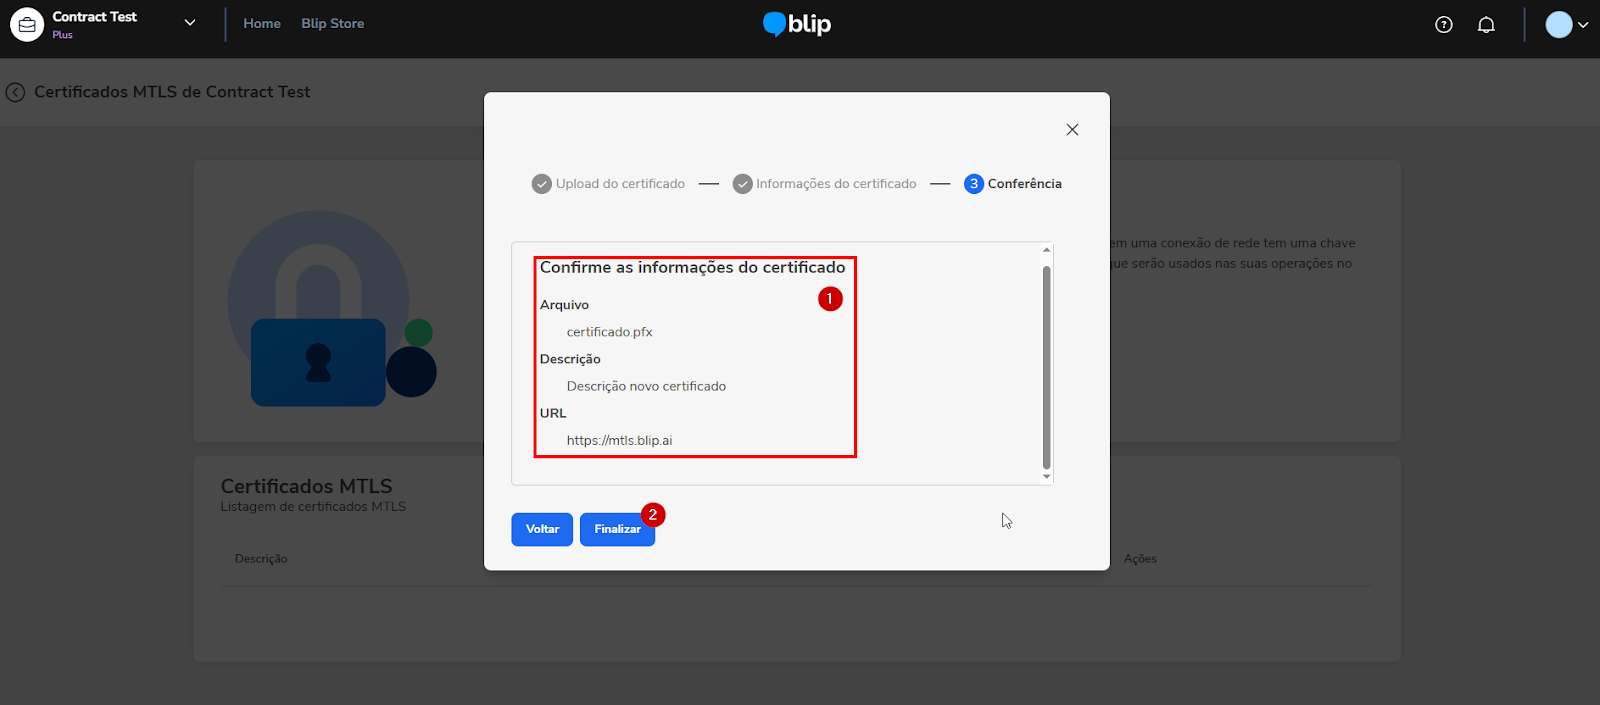1600x705 pixels.
Task: Click the scrollbar down arrow in confirmation panel
Action: pyautogui.click(x=1047, y=477)
